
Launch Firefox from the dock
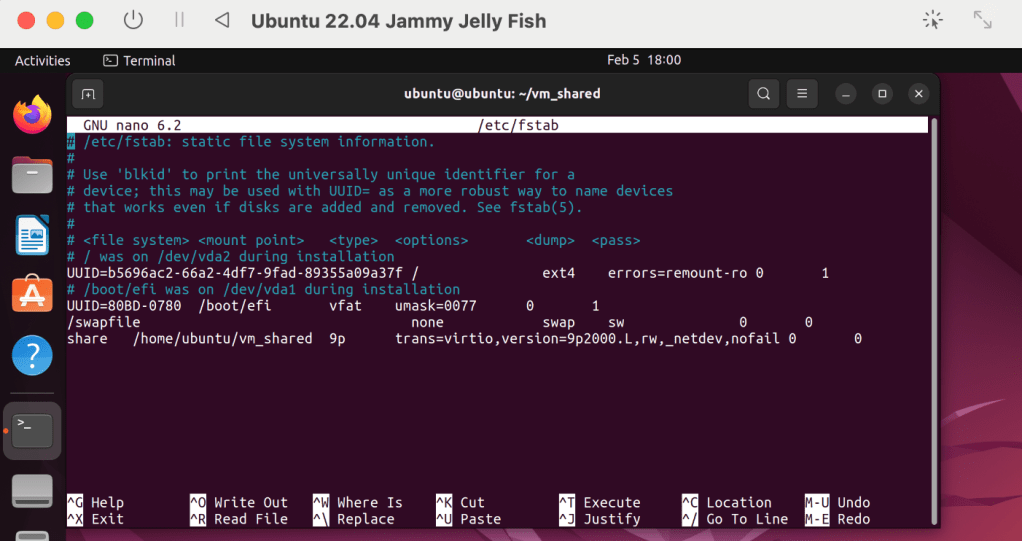32,116
